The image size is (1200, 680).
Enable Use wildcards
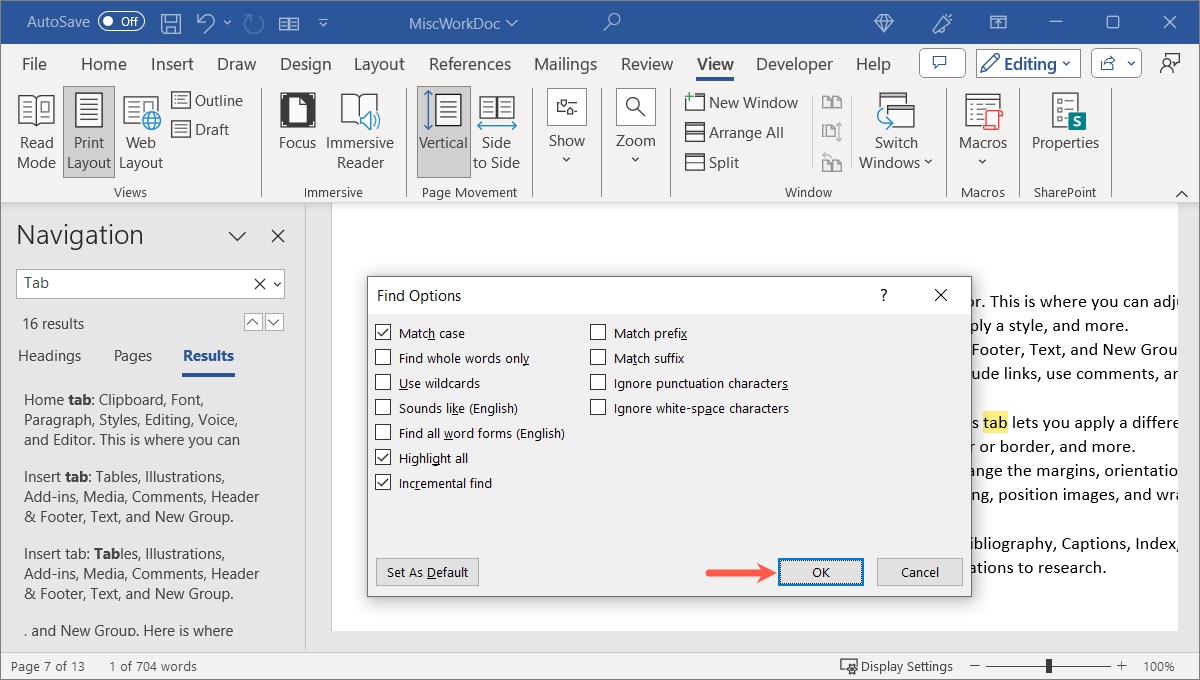(383, 382)
